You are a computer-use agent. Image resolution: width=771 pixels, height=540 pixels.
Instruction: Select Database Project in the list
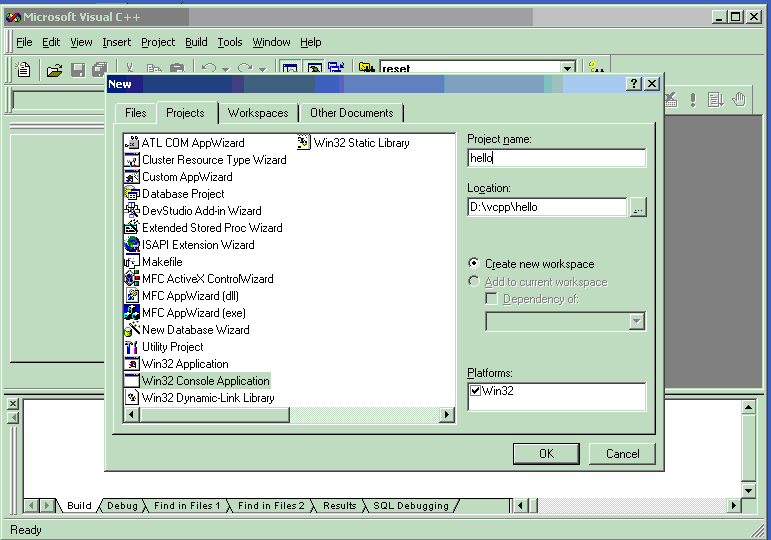175,194
